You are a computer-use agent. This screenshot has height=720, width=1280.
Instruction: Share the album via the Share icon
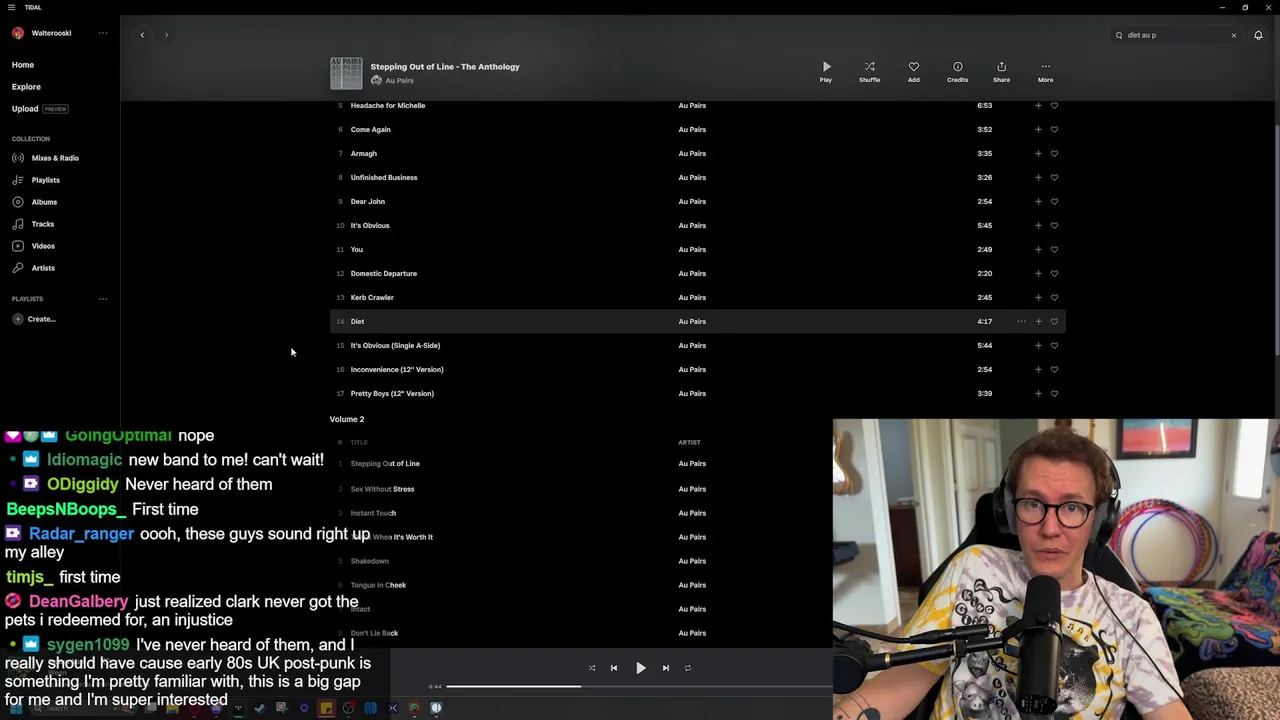1001,71
